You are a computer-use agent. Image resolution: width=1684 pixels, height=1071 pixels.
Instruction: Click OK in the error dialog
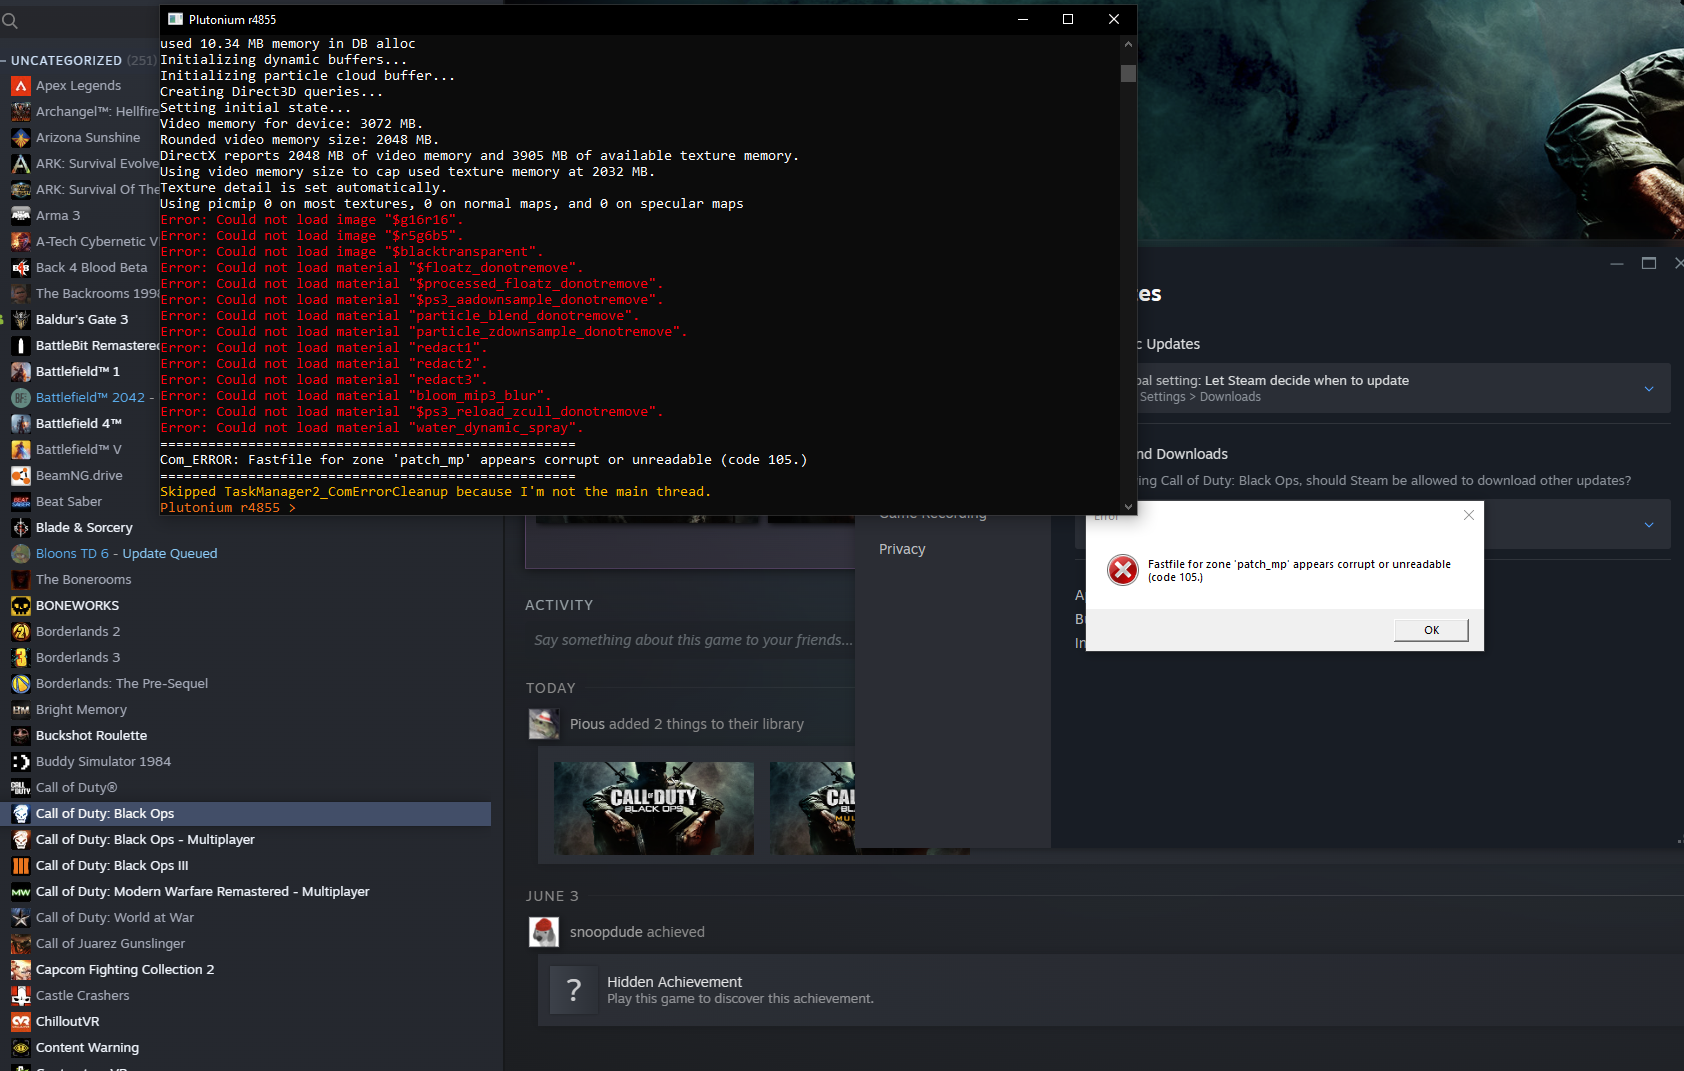1431,630
